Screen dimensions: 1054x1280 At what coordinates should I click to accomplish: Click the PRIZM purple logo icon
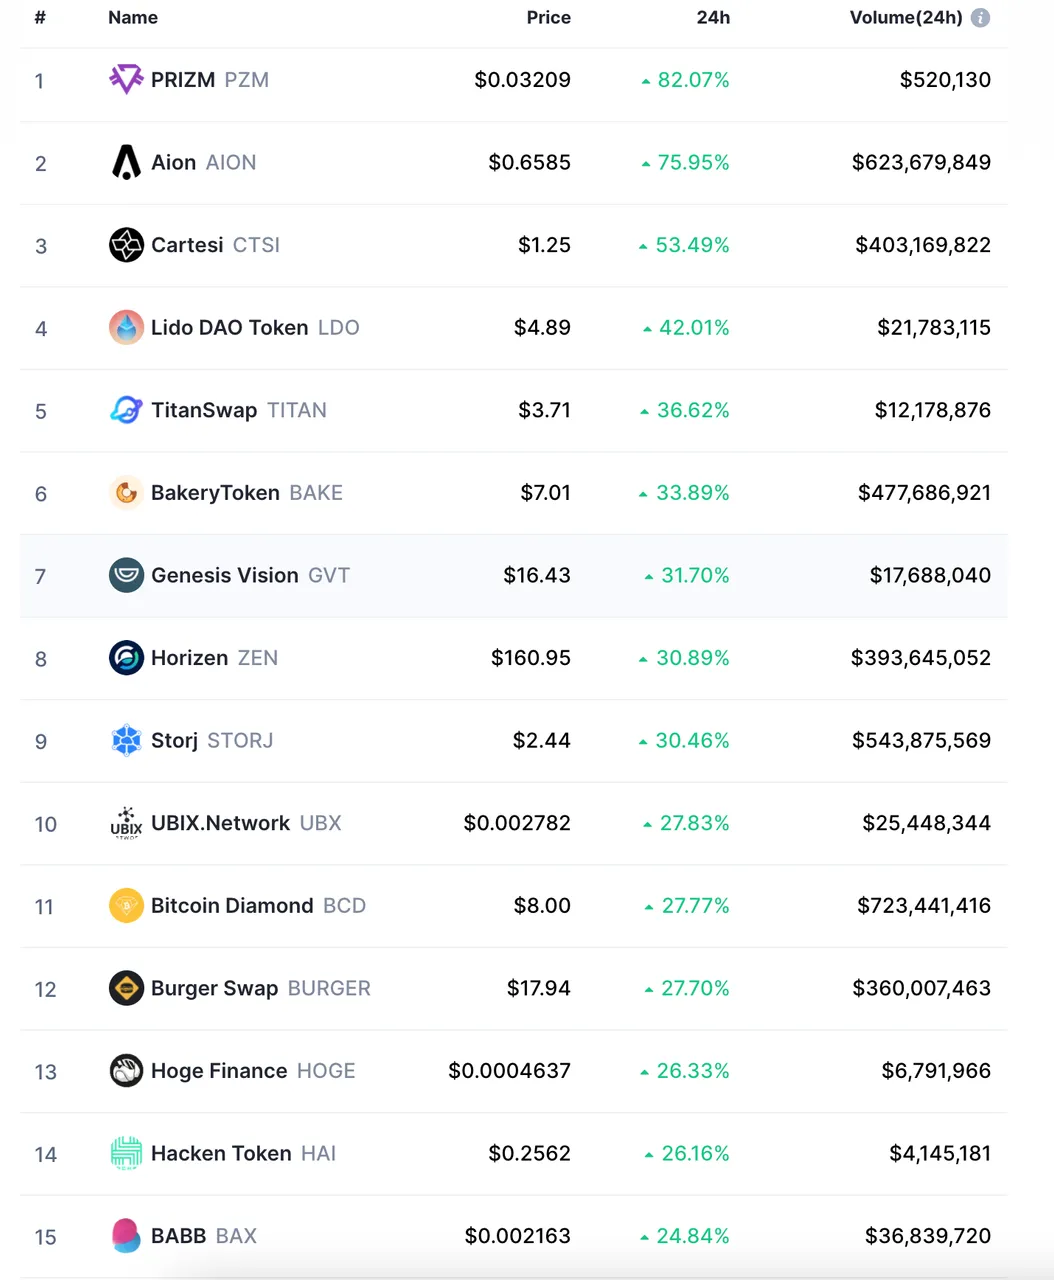click(x=126, y=79)
